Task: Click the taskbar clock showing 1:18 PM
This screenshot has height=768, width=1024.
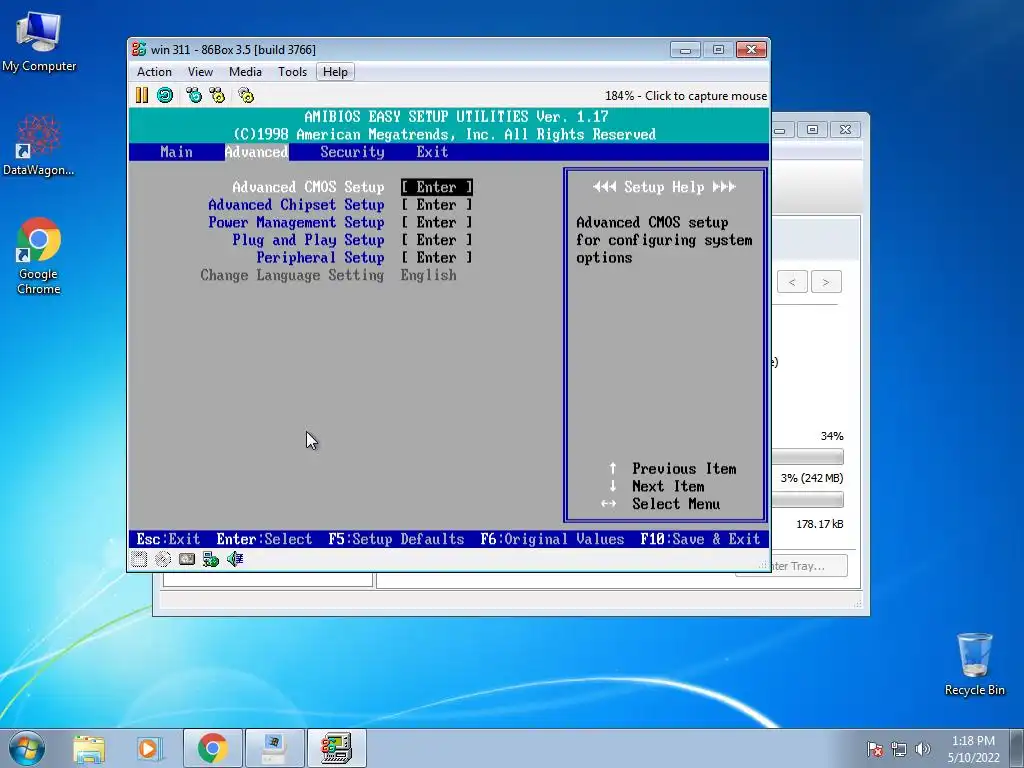Action: pyautogui.click(x=973, y=749)
